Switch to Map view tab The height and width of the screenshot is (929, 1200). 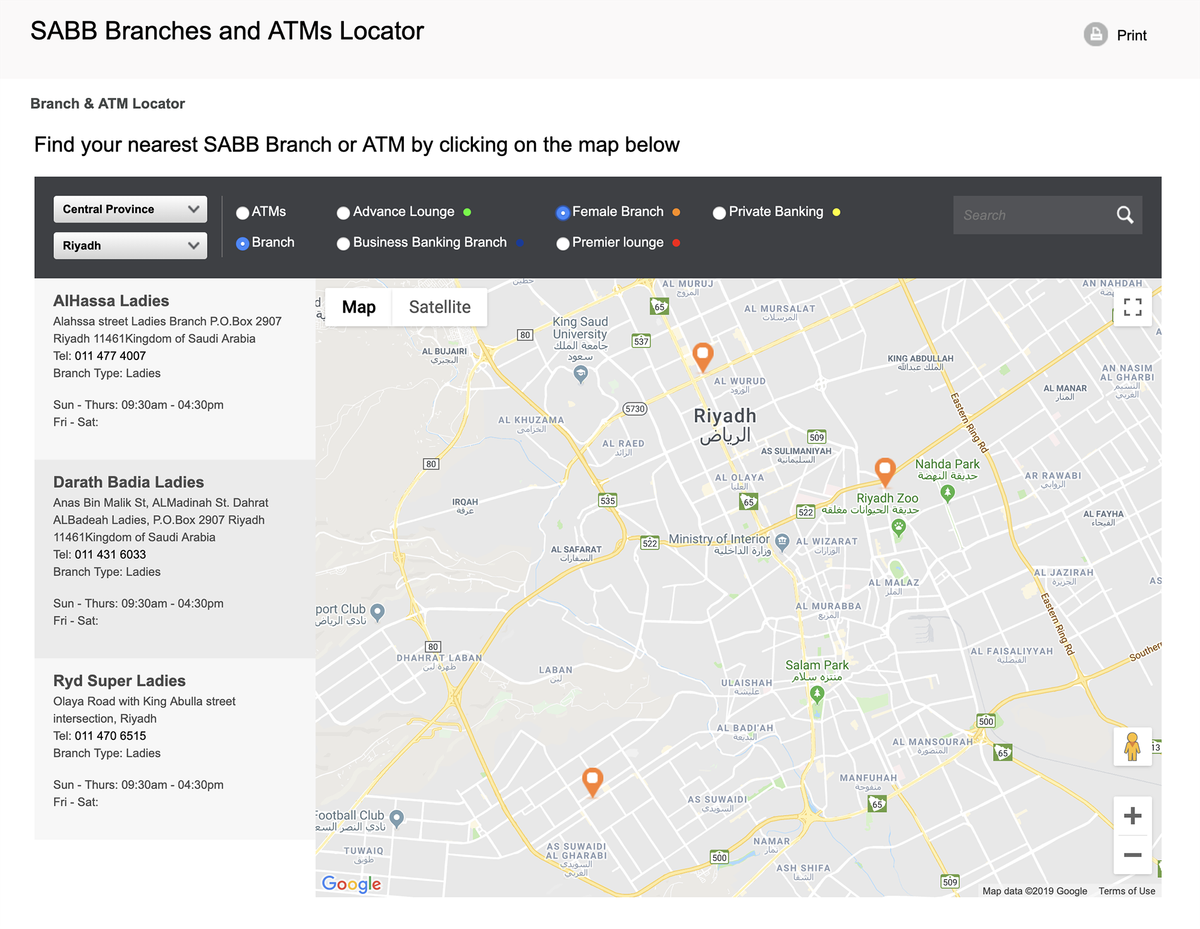359,307
